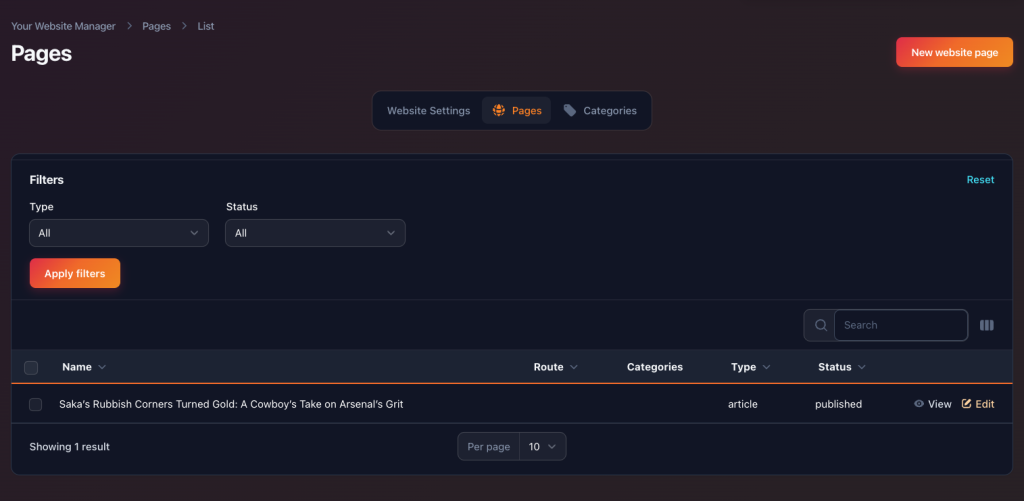Click the tag icon beside Categories
Screen dimensions: 1024x501
coord(570,111)
